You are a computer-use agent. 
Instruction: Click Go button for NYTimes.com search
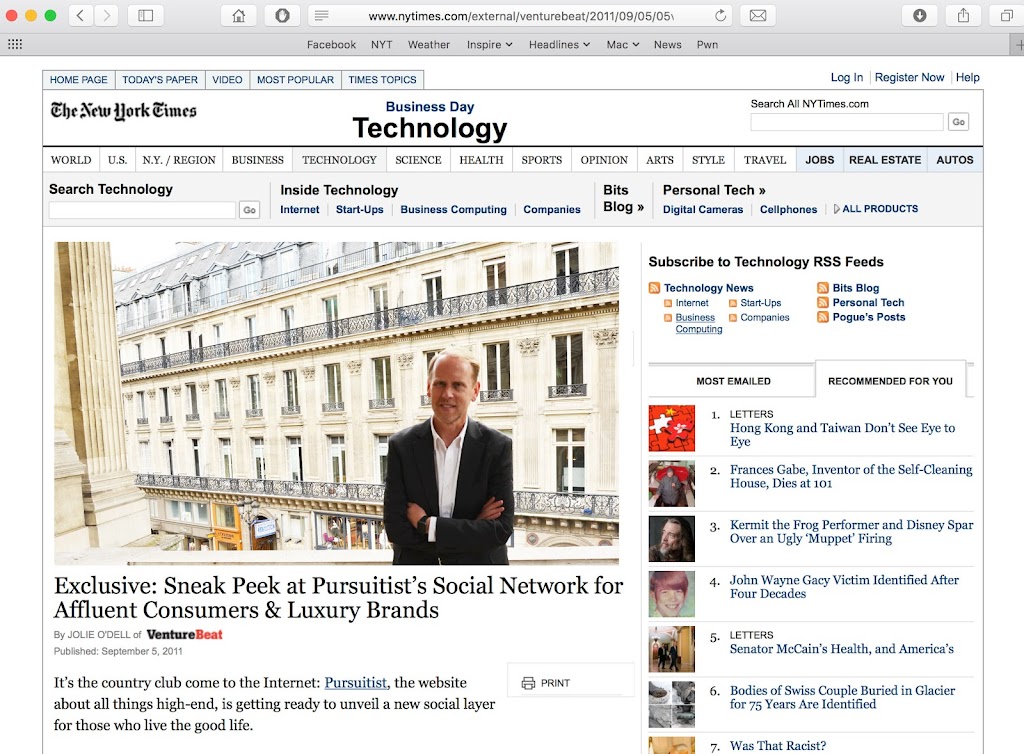click(958, 121)
